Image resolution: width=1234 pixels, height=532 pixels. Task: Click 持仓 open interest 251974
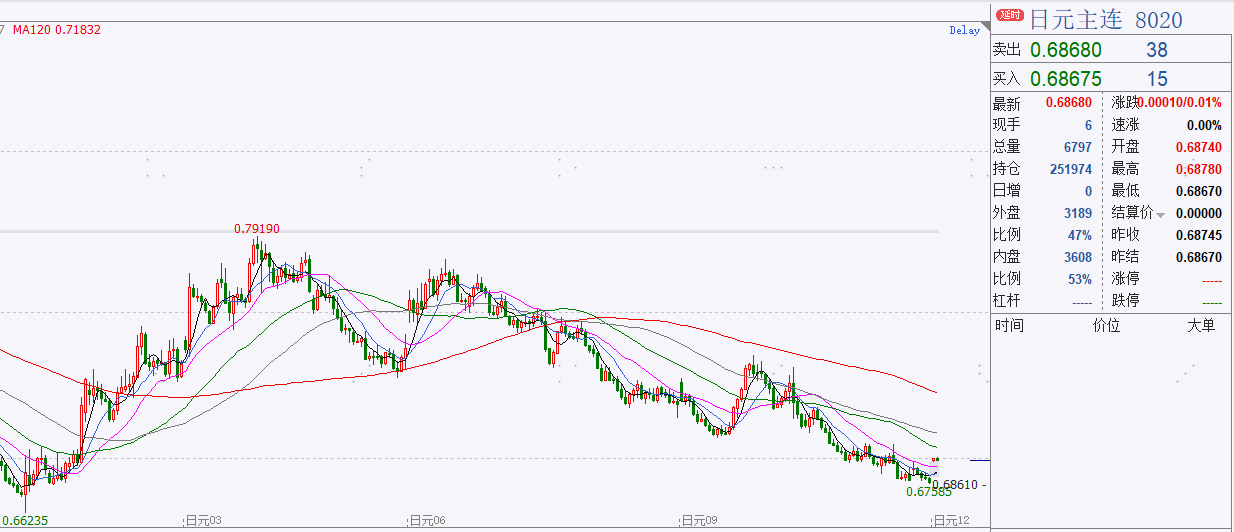(1072, 169)
